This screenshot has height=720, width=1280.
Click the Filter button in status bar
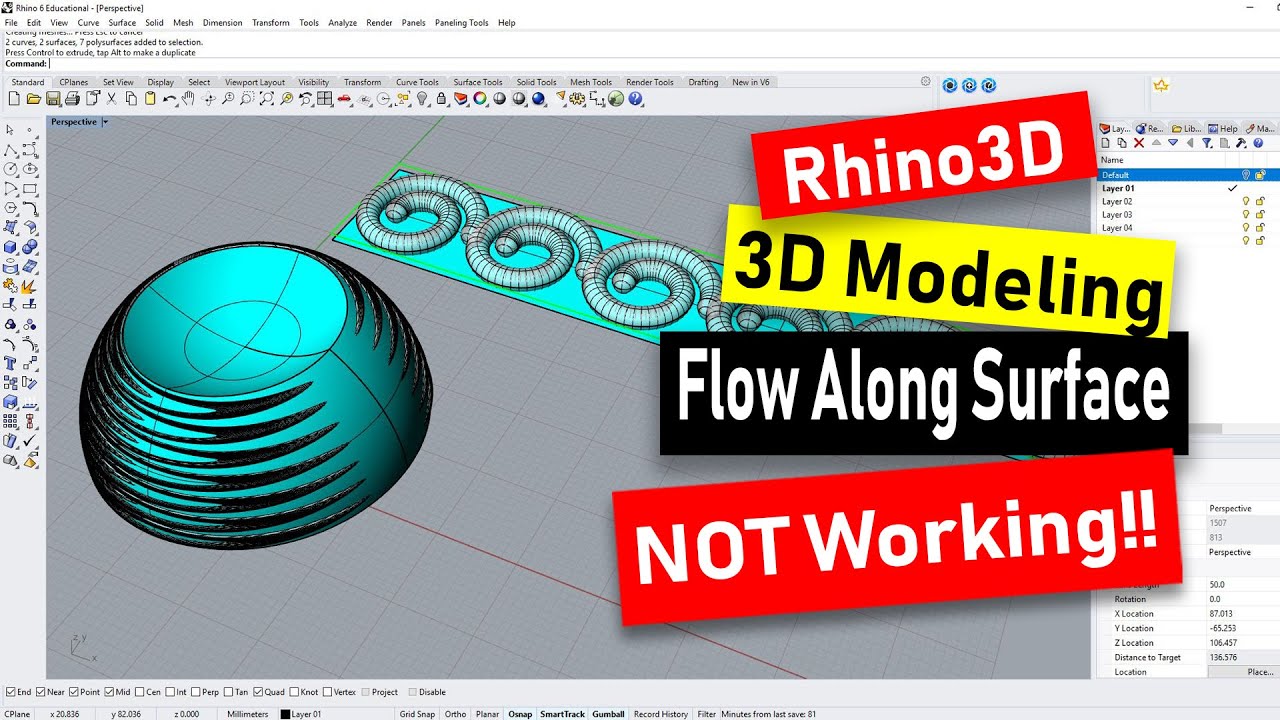click(707, 714)
